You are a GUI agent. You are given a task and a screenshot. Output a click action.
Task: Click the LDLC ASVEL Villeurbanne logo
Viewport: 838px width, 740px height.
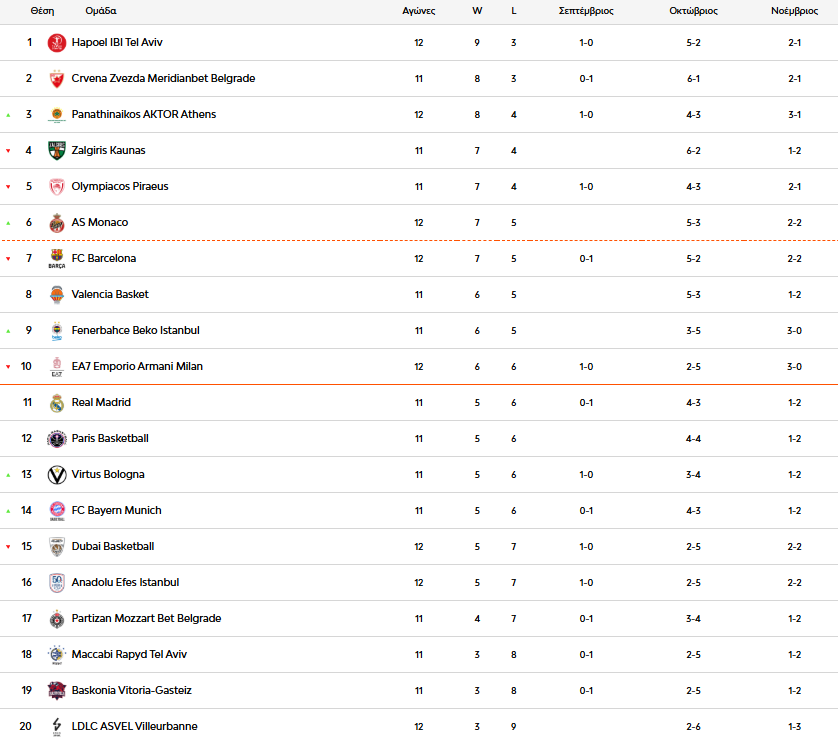pyautogui.click(x=56, y=727)
